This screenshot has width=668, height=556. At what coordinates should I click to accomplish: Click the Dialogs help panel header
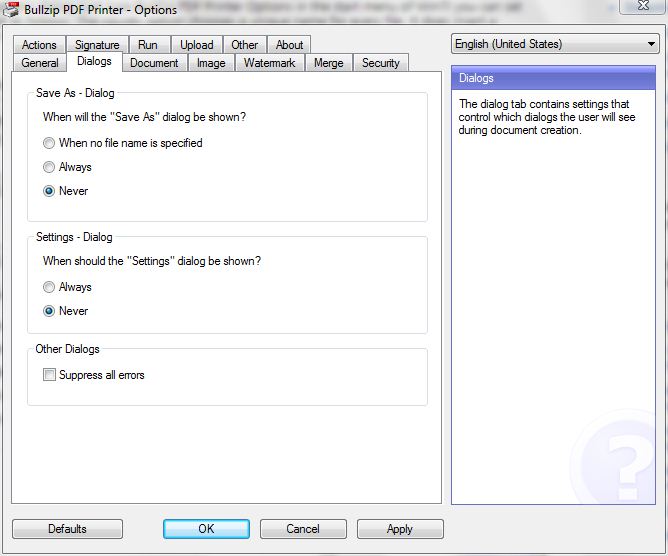click(553, 78)
